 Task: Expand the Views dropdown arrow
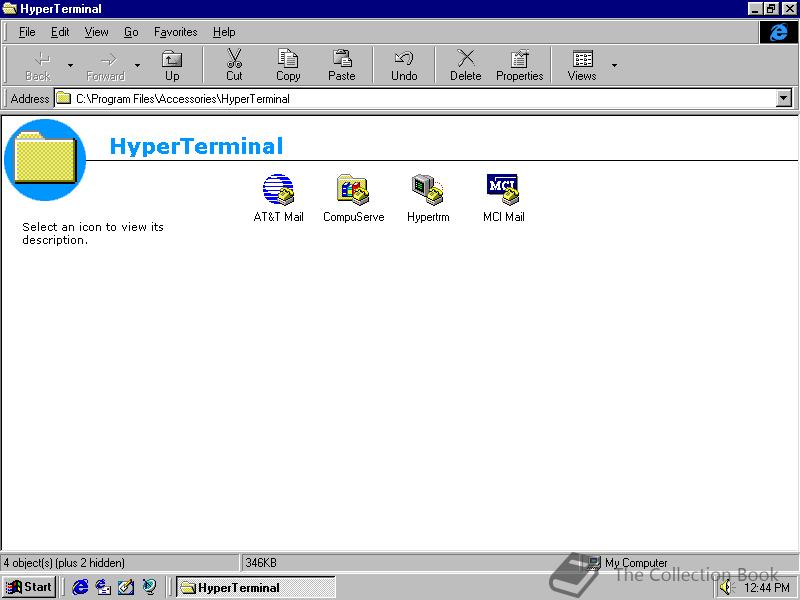(614, 66)
